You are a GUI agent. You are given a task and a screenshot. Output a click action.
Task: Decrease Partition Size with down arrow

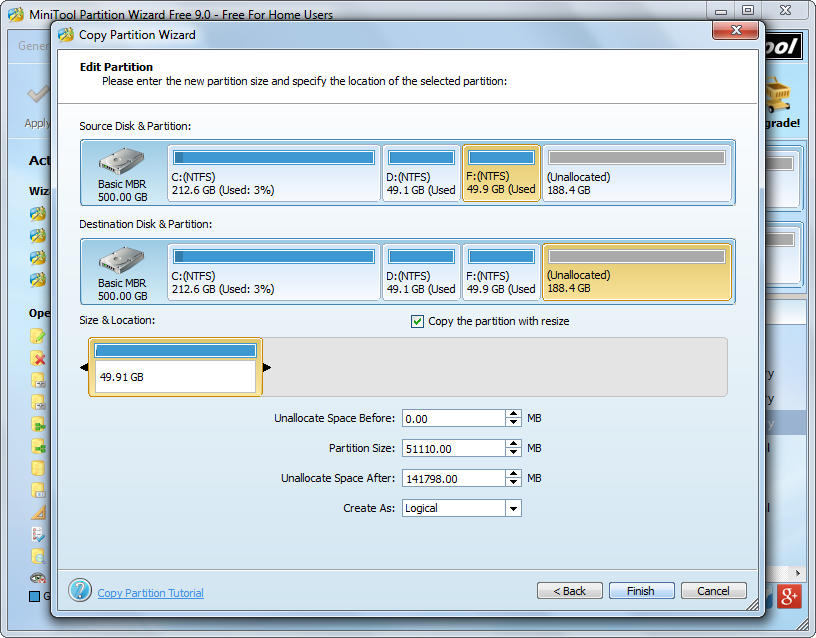513,452
